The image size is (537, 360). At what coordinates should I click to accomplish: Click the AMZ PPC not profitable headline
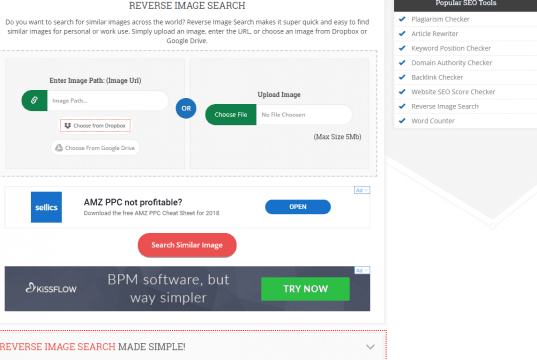133,202
